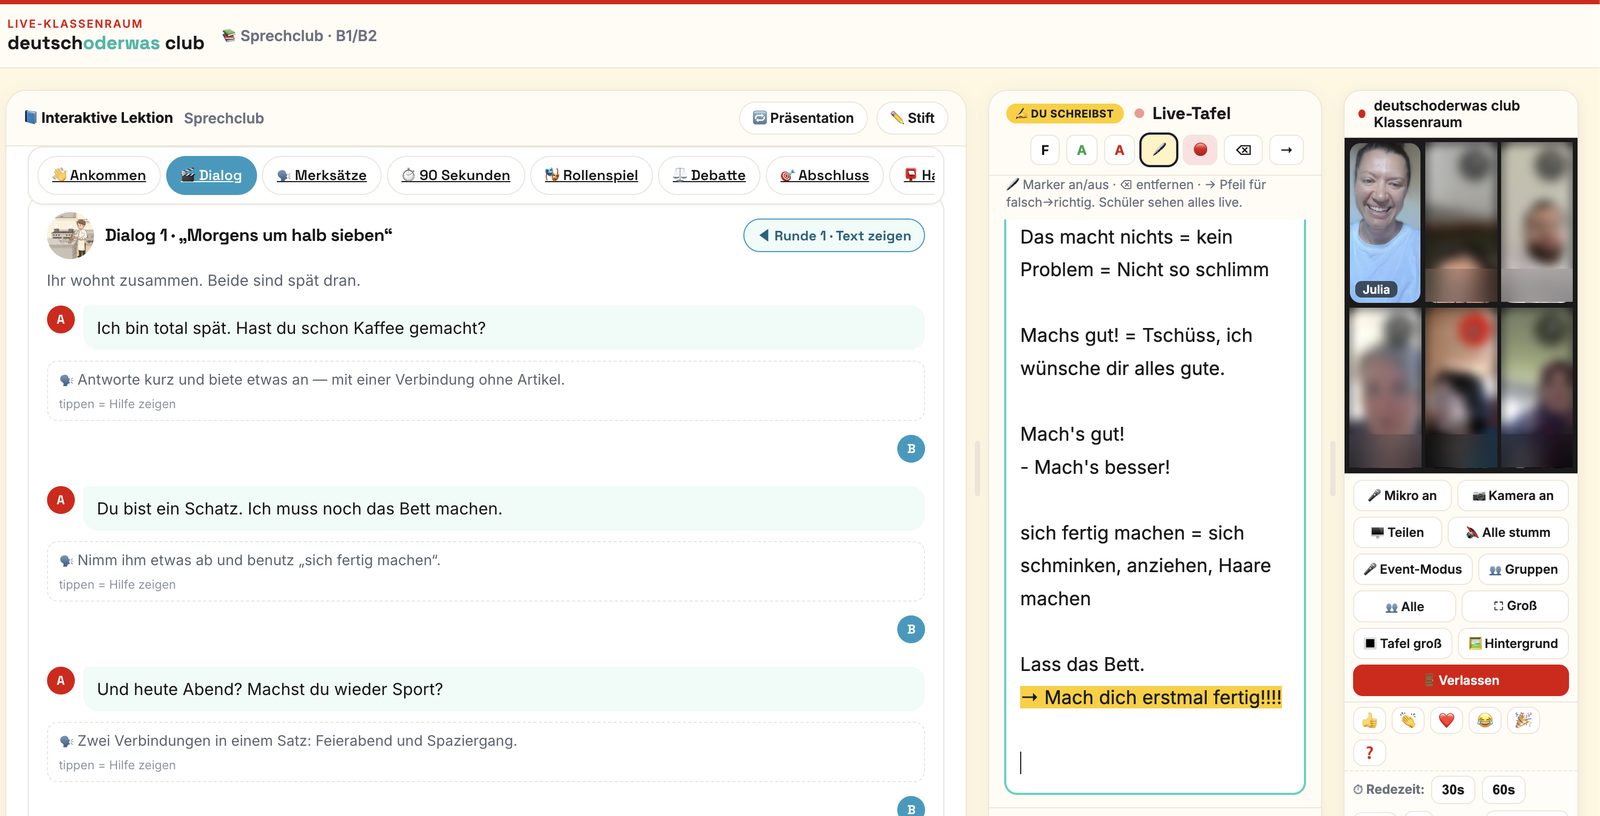This screenshot has height=816, width=1600.
Task: Open the Gruppen breakout button
Action: click(1524, 570)
